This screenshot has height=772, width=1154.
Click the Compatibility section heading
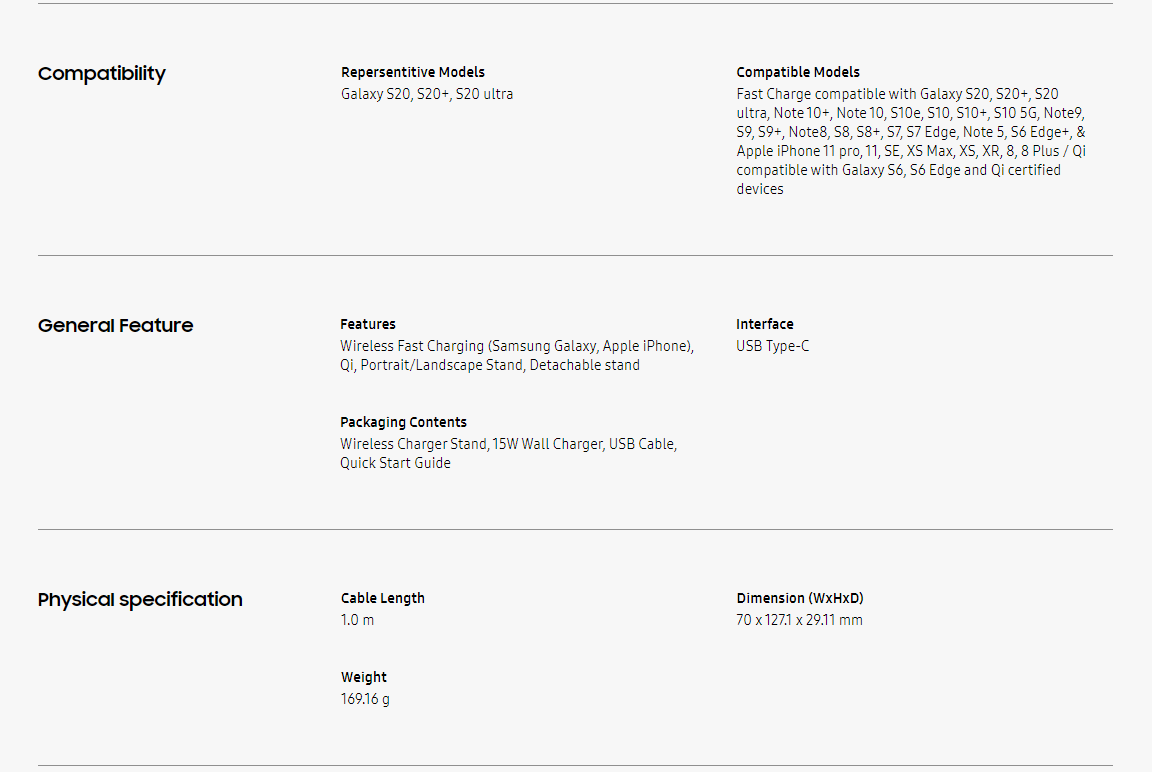click(x=101, y=74)
